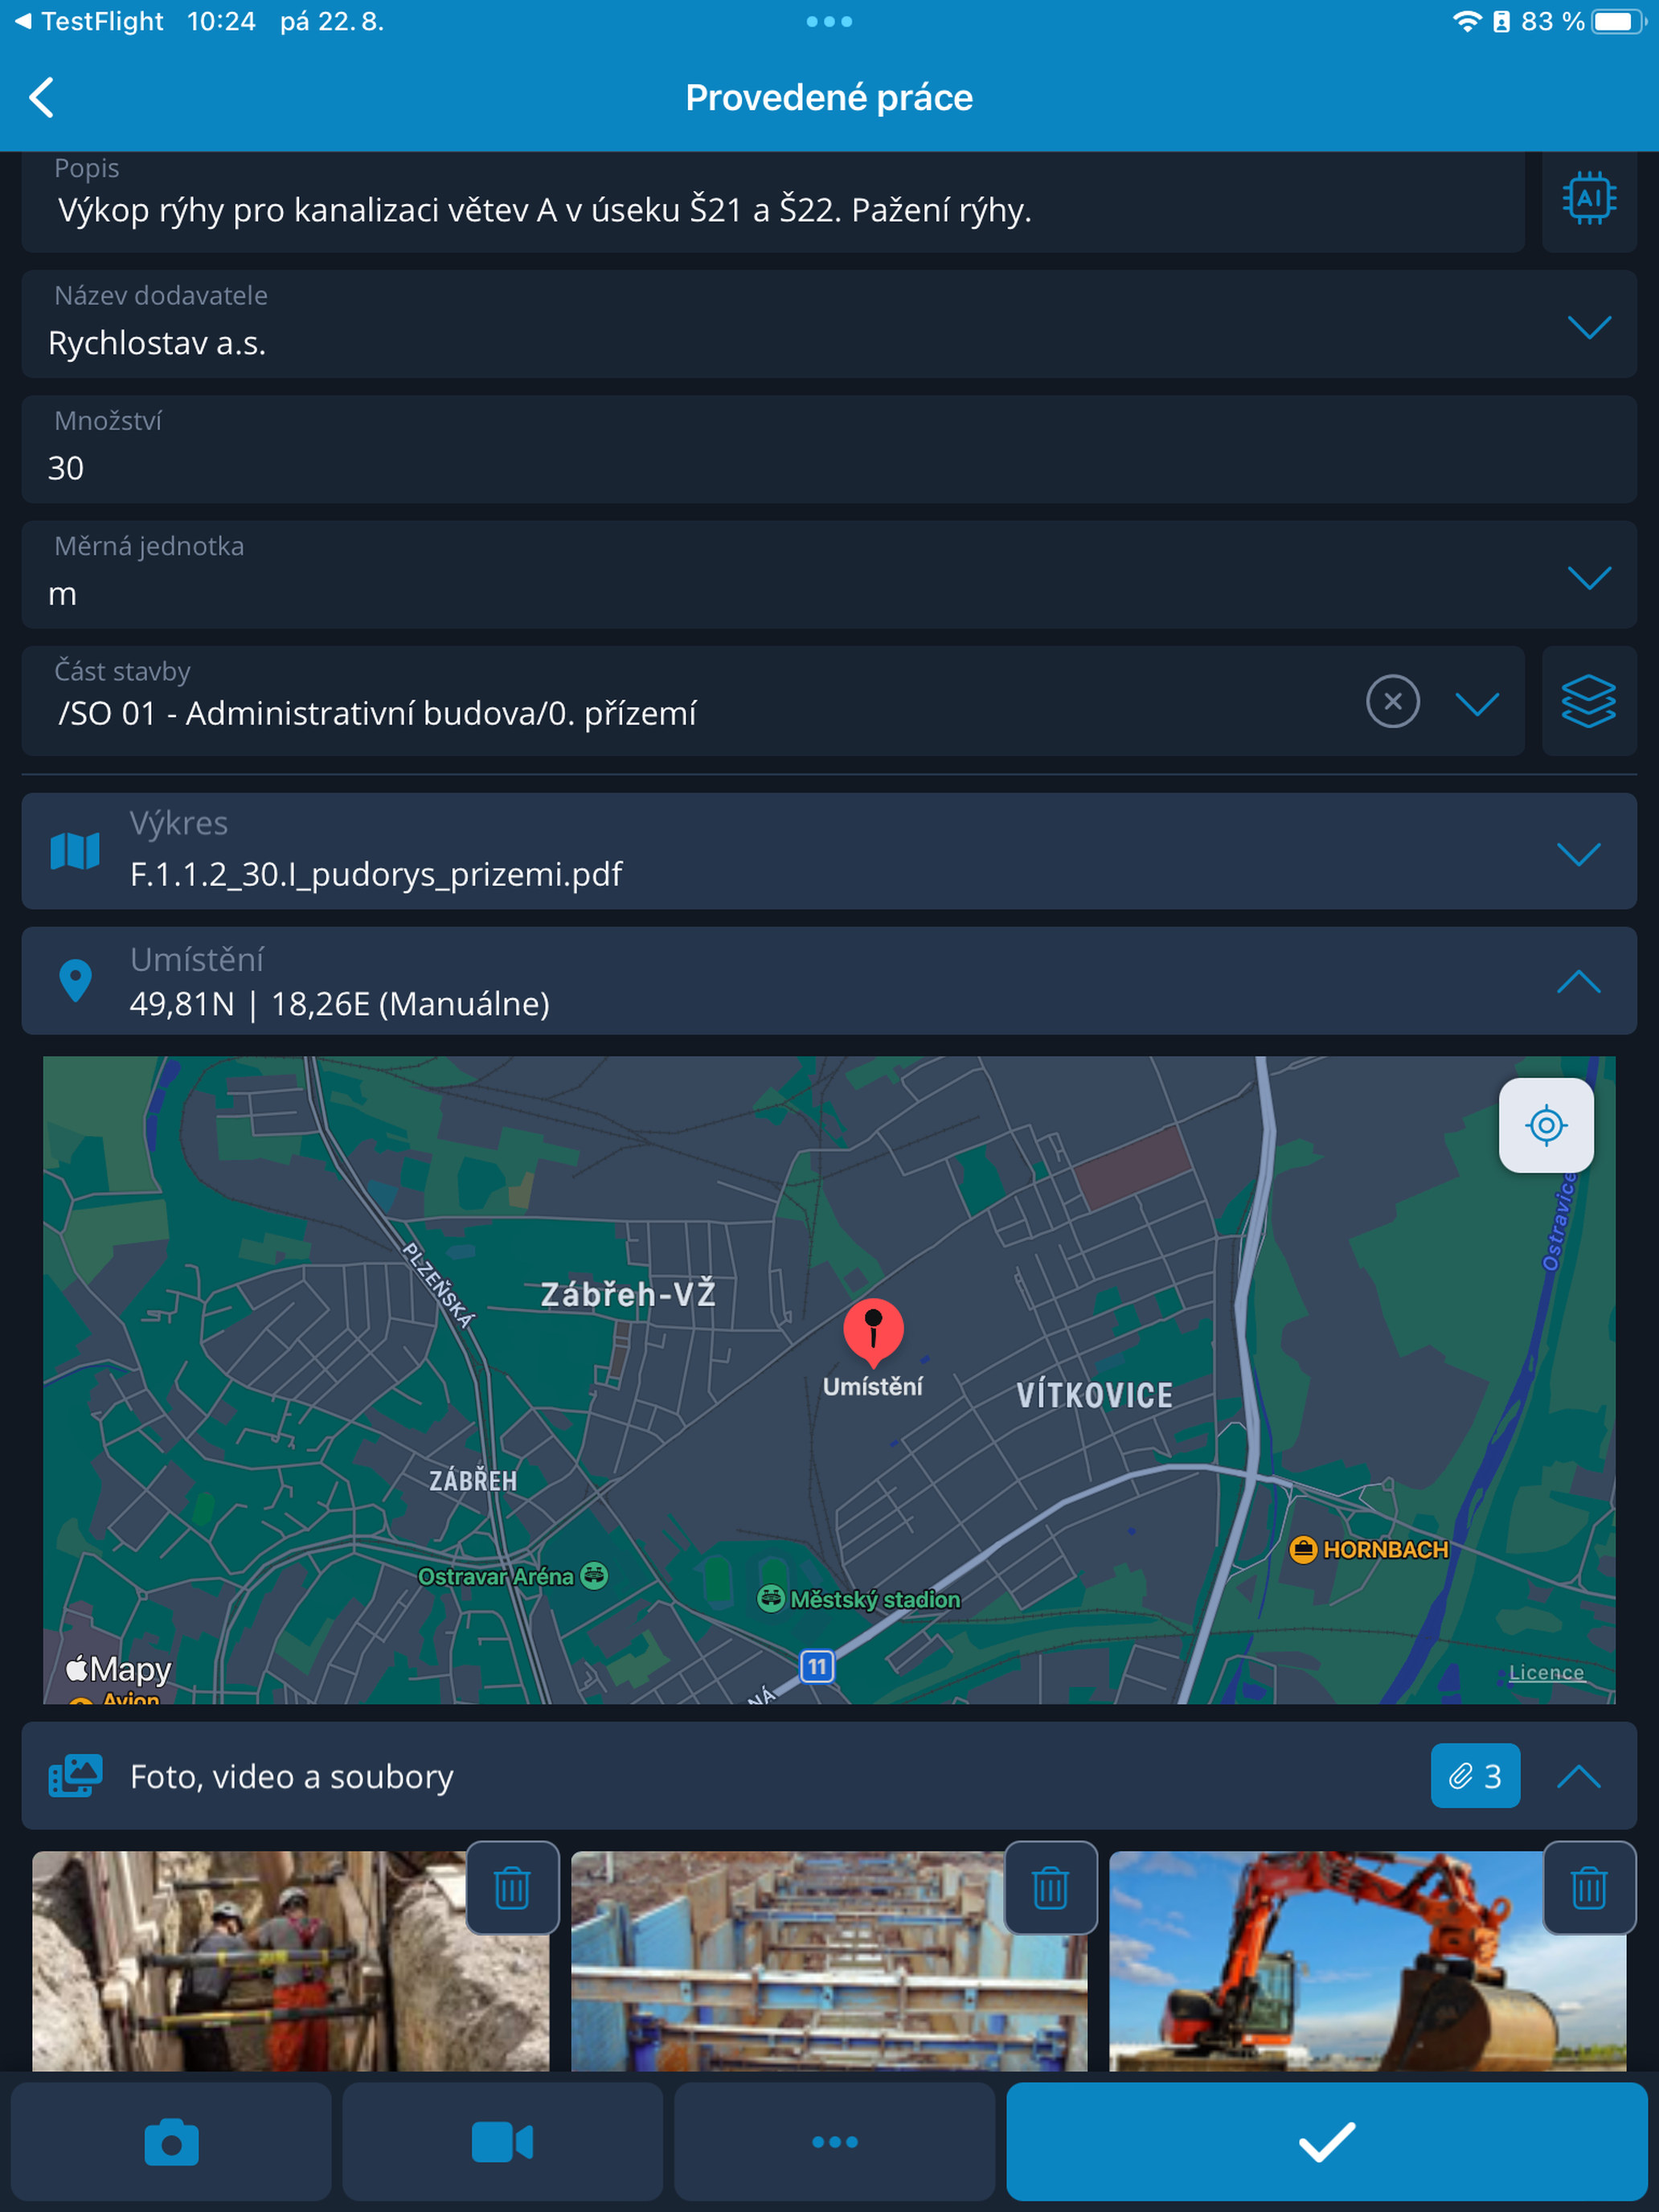Collapse the Umístění location section
Image resolution: width=1659 pixels, height=2212 pixels.
click(1578, 981)
